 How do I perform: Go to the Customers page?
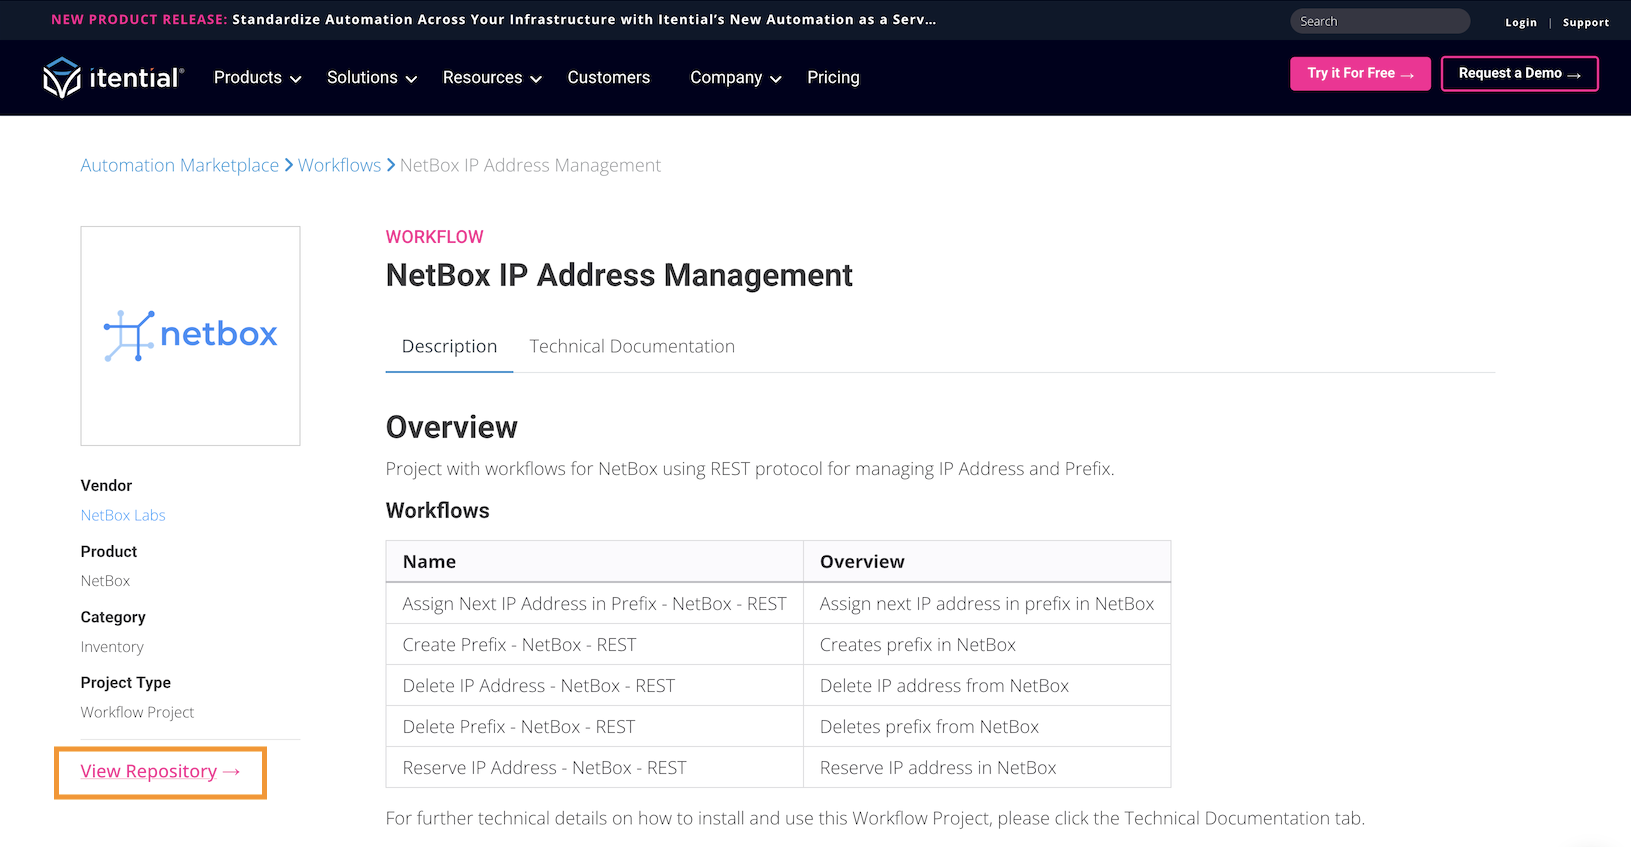click(608, 78)
